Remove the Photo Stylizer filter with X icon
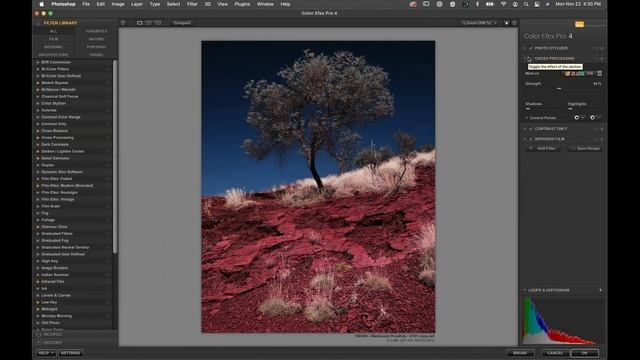The height and width of the screenshot is (360, 640). [602, 48]
